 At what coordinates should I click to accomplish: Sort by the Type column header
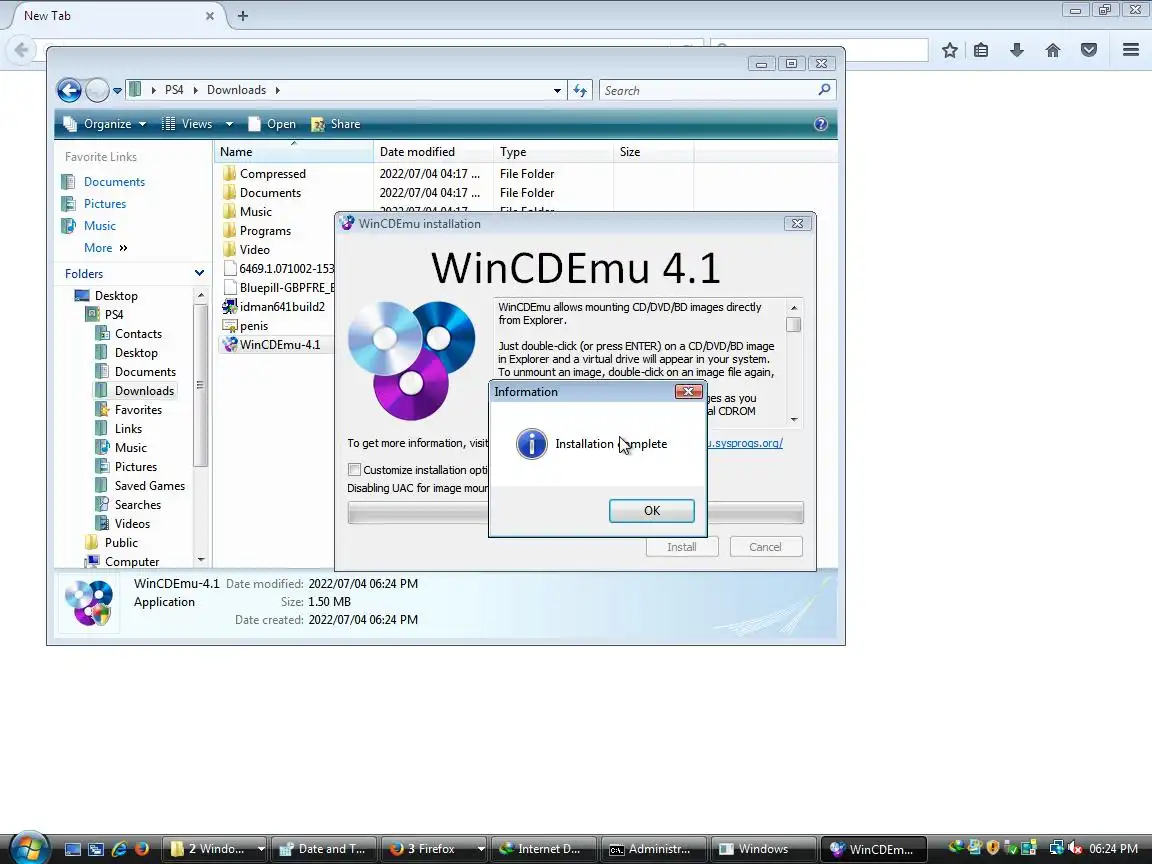click(x=553, y=152)
